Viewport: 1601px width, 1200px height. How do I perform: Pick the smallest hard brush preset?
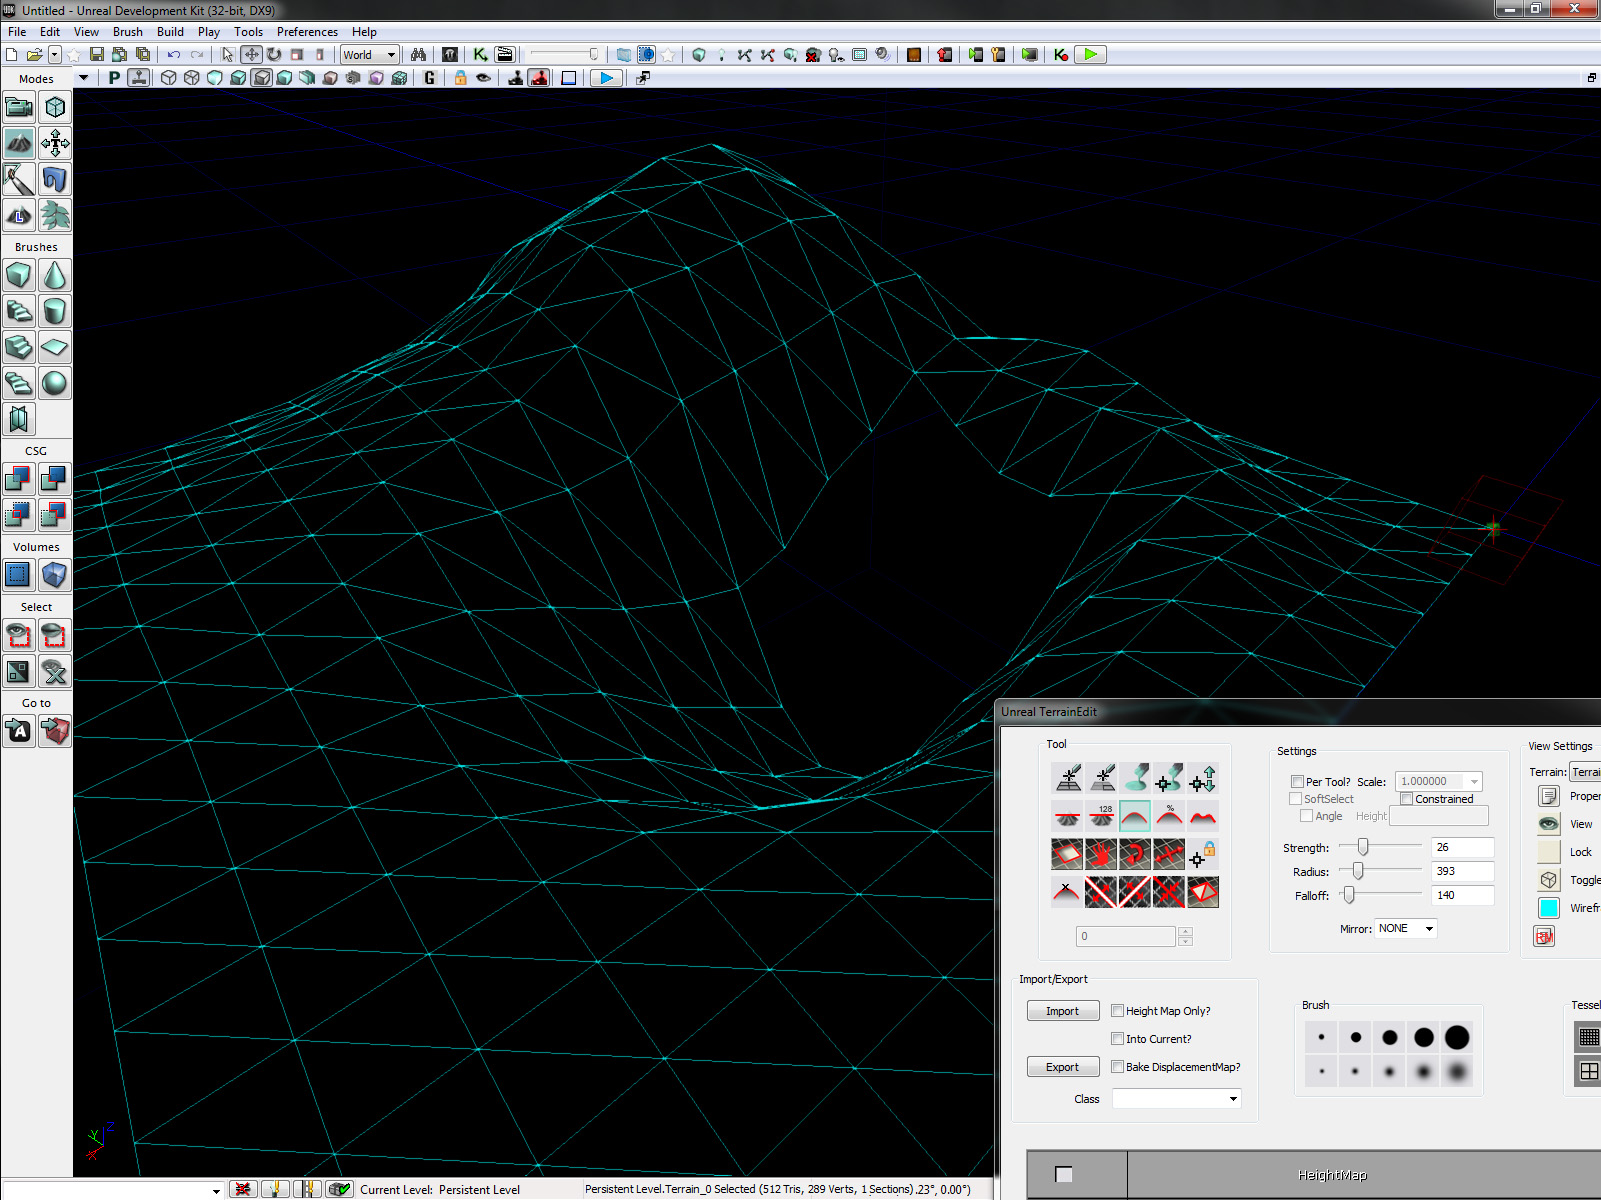click(x=1321, y=1038)
